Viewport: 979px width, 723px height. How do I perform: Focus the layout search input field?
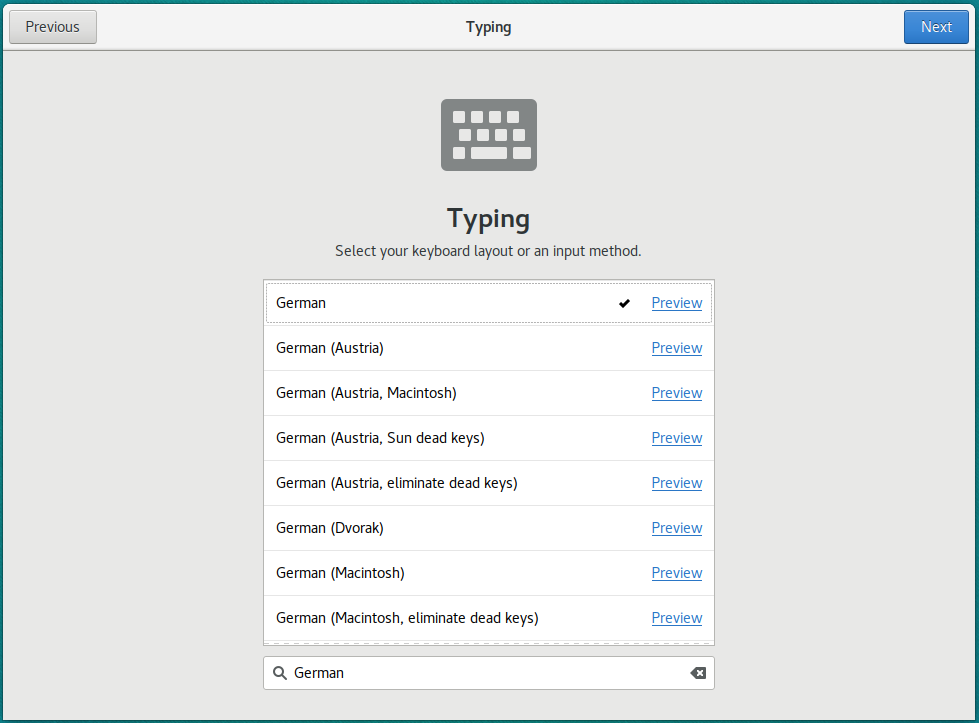(480, 673)
